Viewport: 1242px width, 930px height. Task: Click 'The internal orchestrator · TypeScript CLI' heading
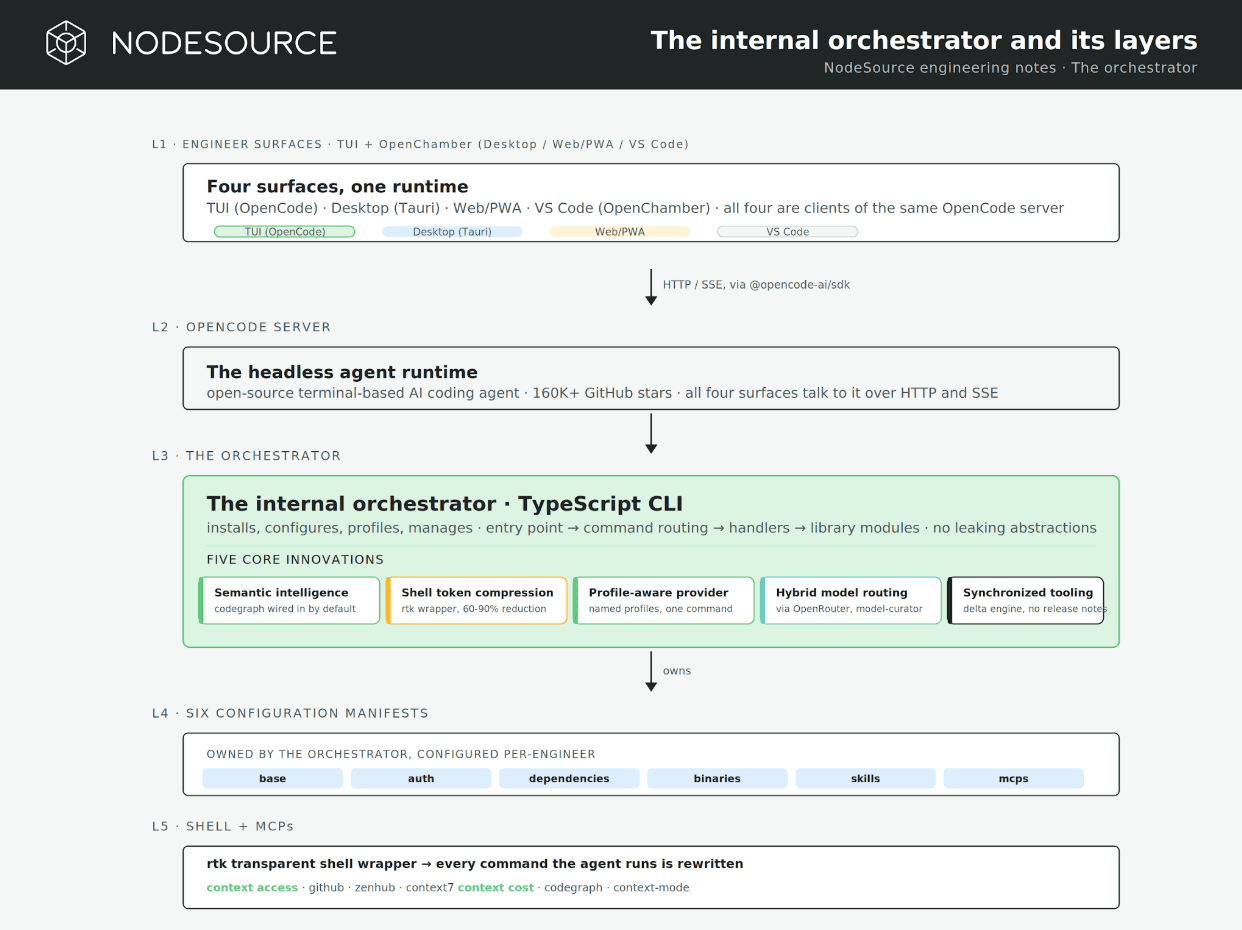445,504
